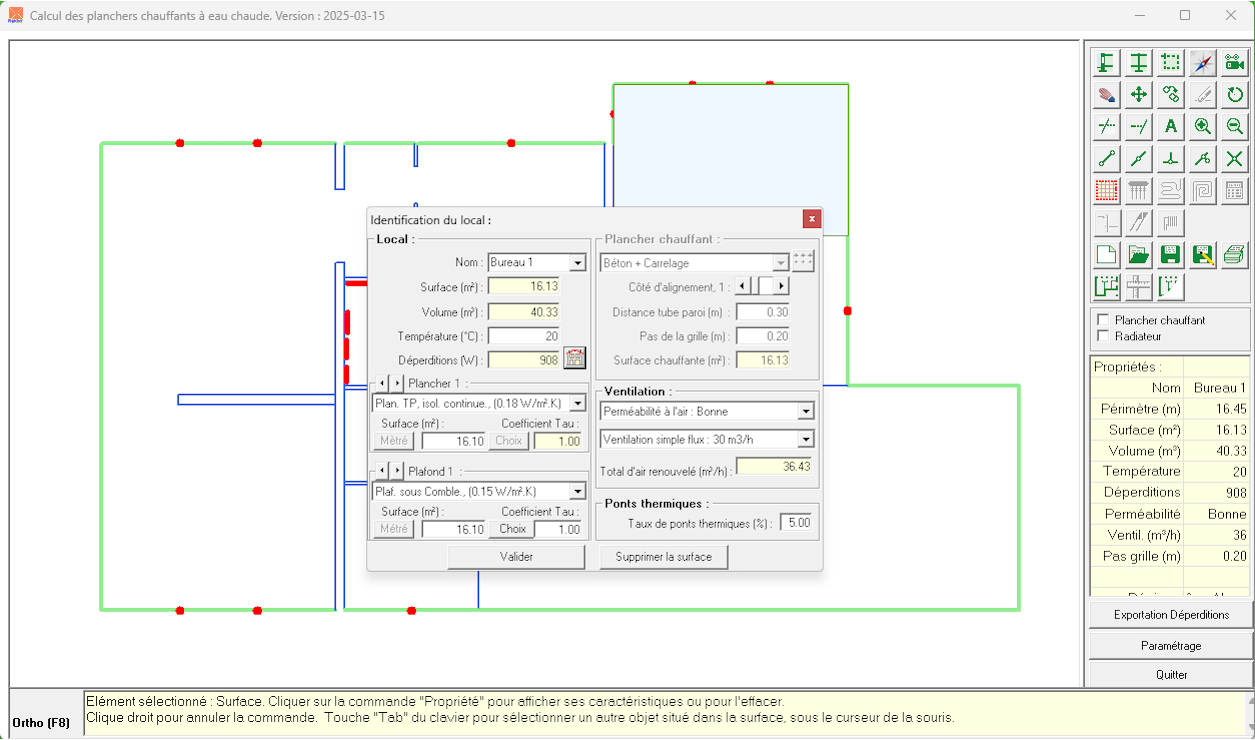Open the heat loss calculator beside Déperditions
The height and width of the screenshot is (740, 1255).
(575, 359)
